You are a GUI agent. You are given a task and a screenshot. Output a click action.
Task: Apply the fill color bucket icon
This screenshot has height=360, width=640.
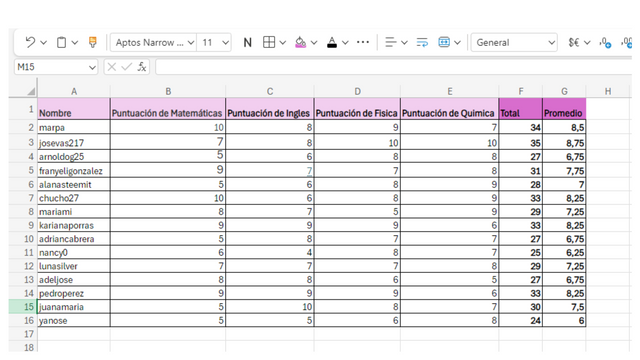pos(300,42)
